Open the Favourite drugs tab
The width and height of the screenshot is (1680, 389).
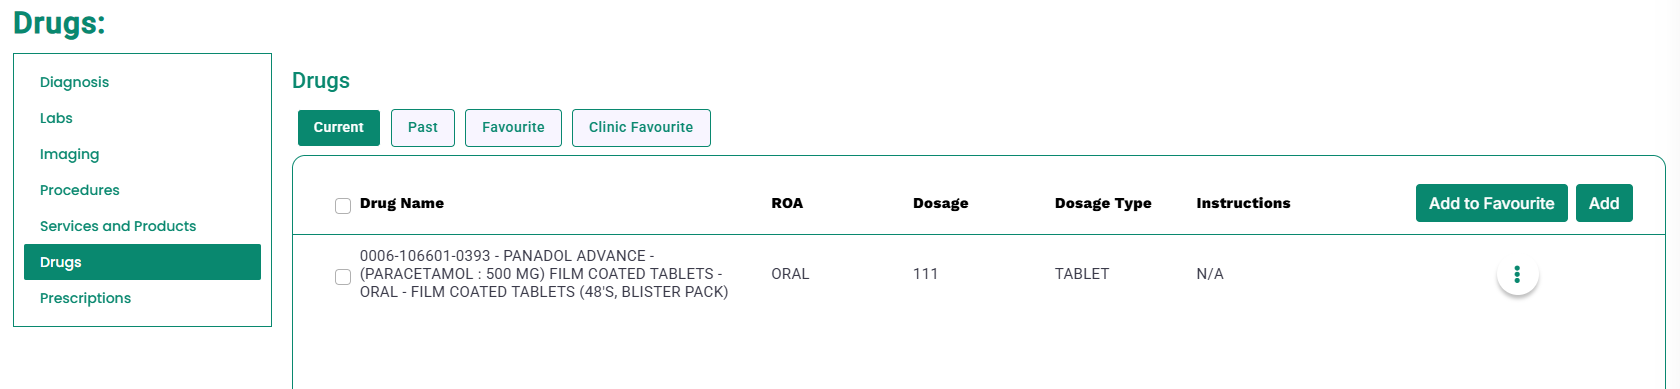[x=513, y=128]
